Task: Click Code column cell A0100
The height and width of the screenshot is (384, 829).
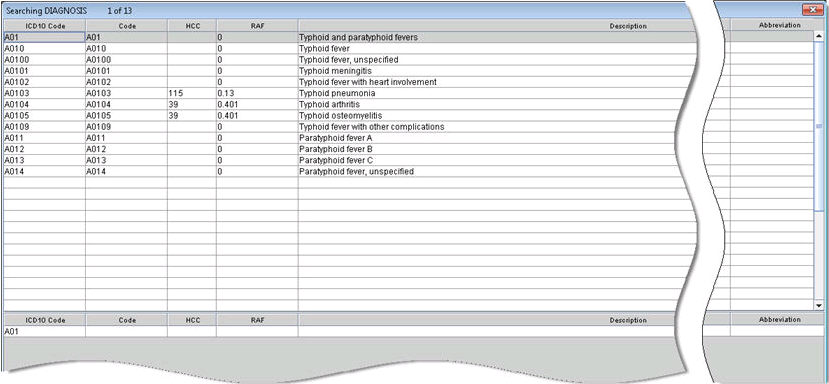Action: [x=126, y=60]
